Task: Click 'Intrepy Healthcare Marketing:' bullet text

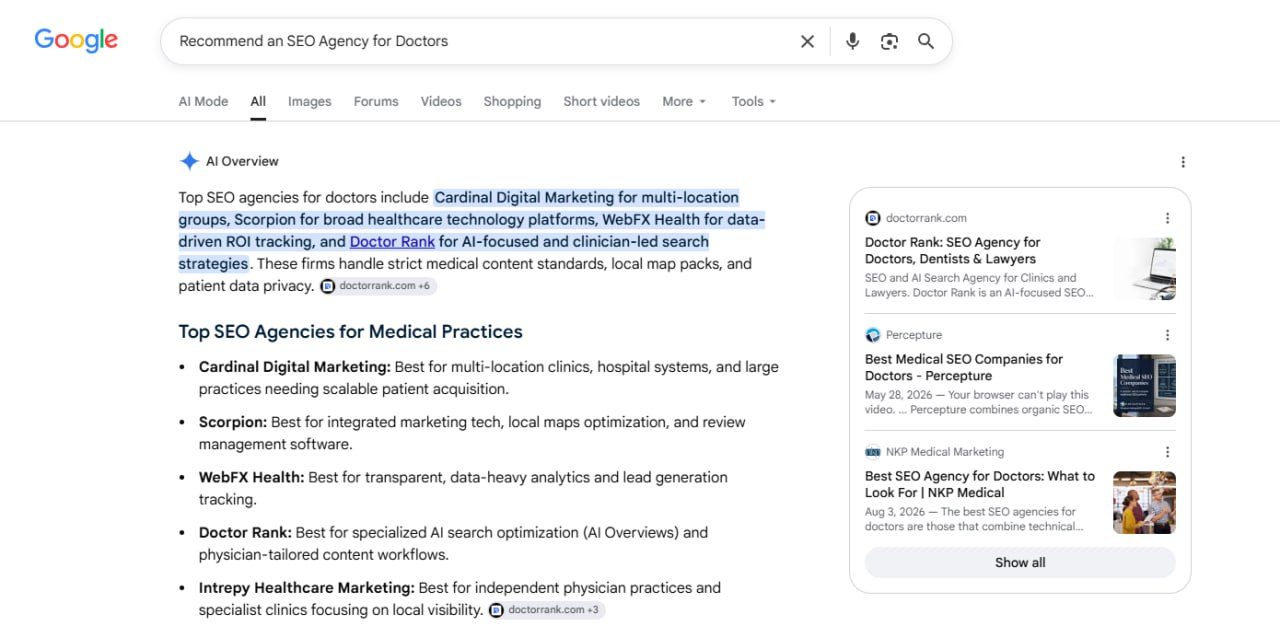Action: pos(307,587)
